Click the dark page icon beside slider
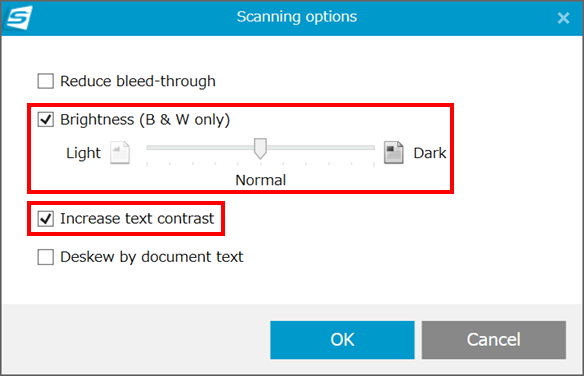 (x=394, y=152)
